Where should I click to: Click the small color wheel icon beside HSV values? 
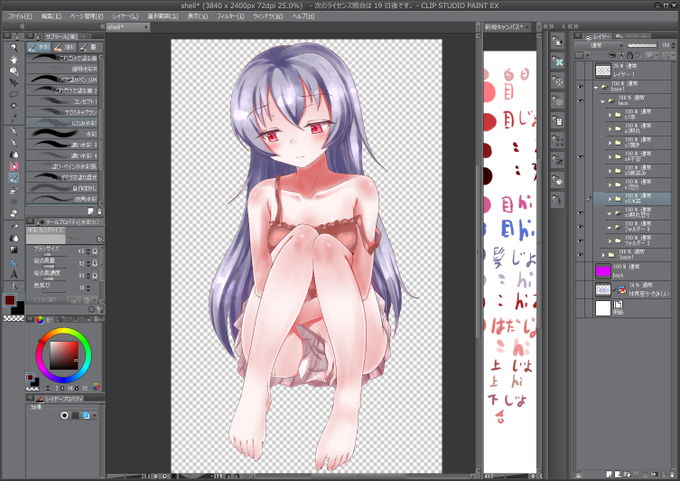point(96,386)
